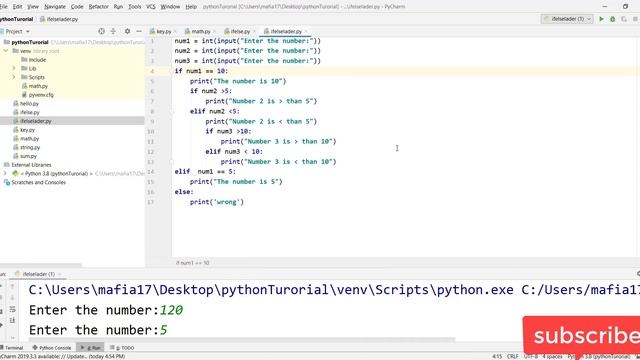Select ifelselader (1) run tab
Viewport: 640px width, 360px height.
pos(37,274)
